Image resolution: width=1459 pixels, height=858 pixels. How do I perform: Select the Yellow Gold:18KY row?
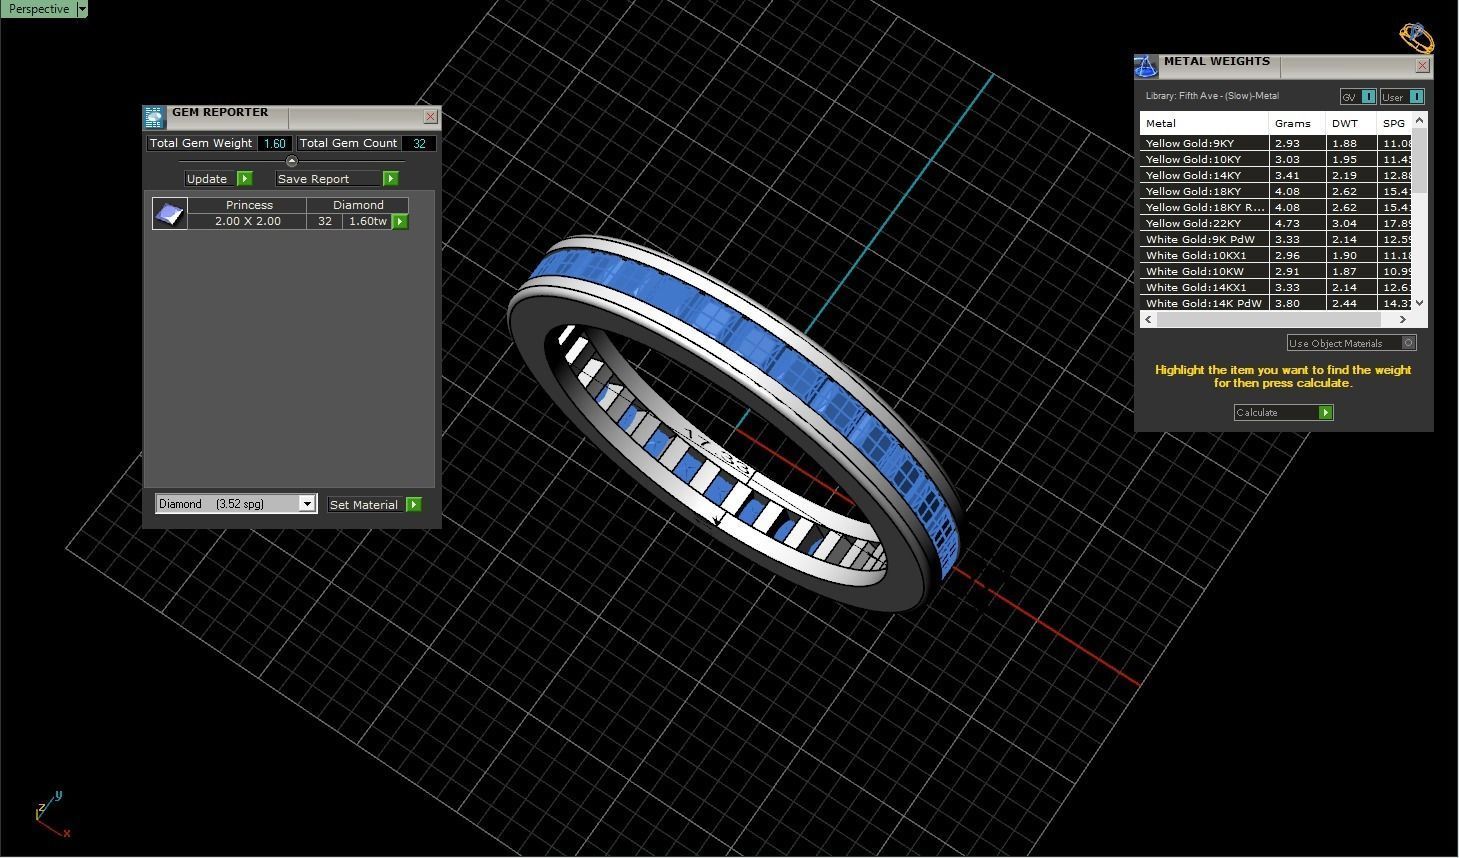click(x=1275, y=191)
